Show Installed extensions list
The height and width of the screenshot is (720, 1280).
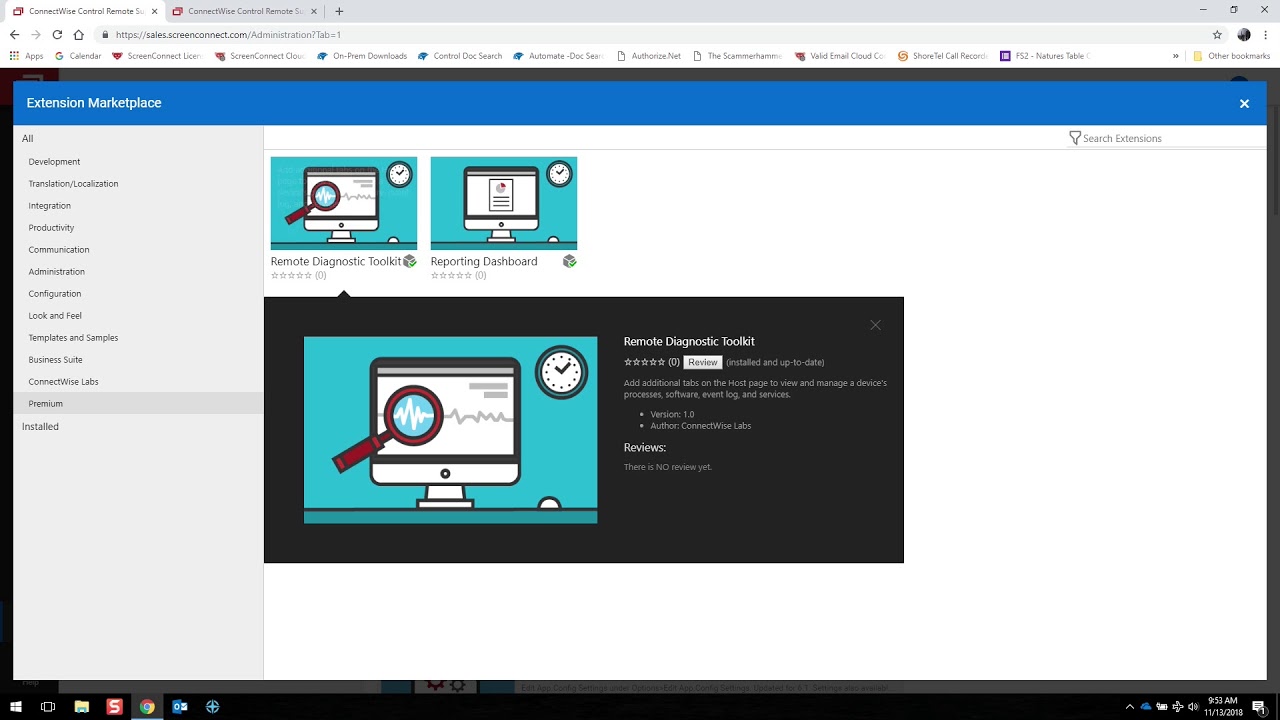point(41,427)
